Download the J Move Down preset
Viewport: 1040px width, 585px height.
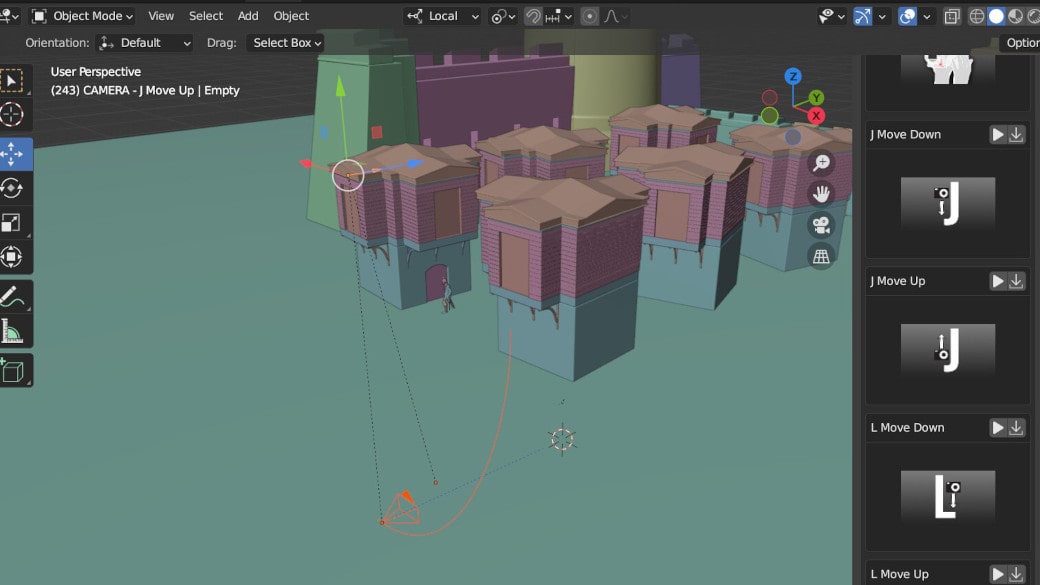pos(1016,135)
